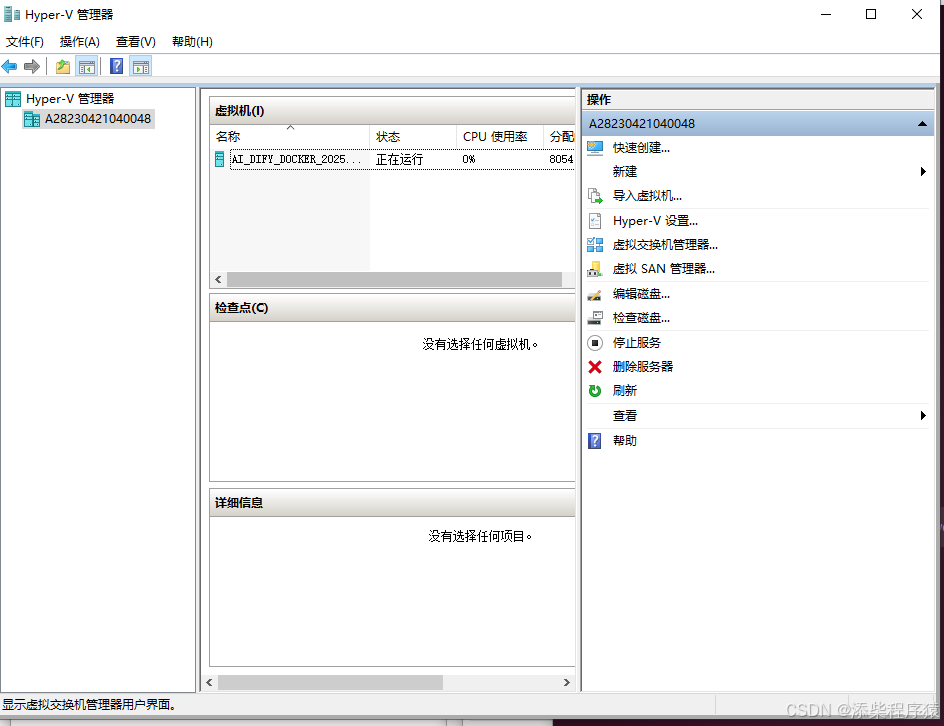The height and width of the screenshot is (726, 944).
Task: Click the bottom center pane scrollbar left arrow
Action: tap(210, 683)
